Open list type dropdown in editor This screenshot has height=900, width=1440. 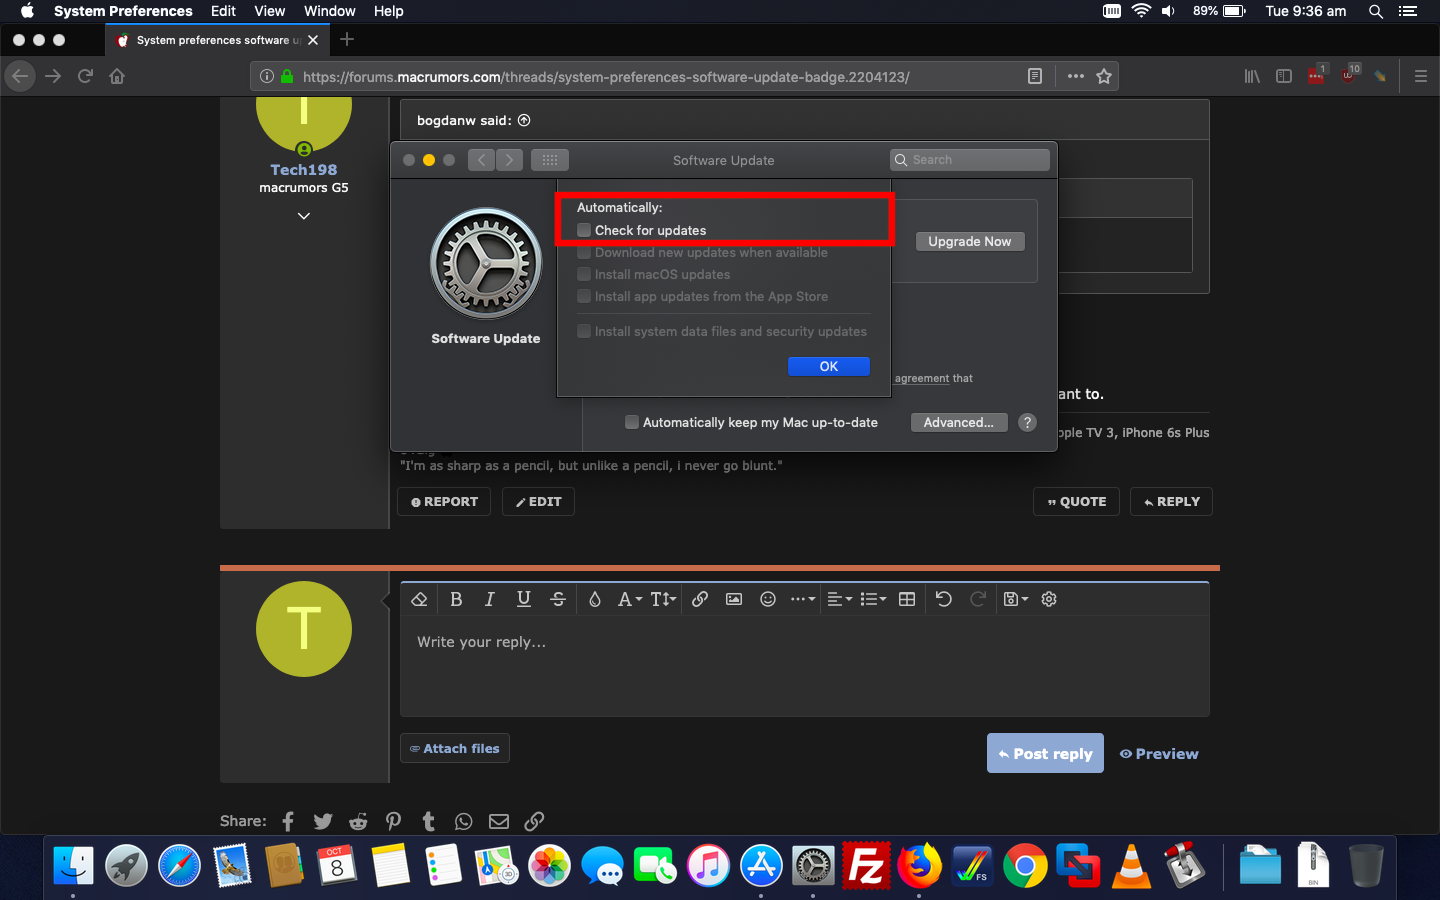[874, 599]
